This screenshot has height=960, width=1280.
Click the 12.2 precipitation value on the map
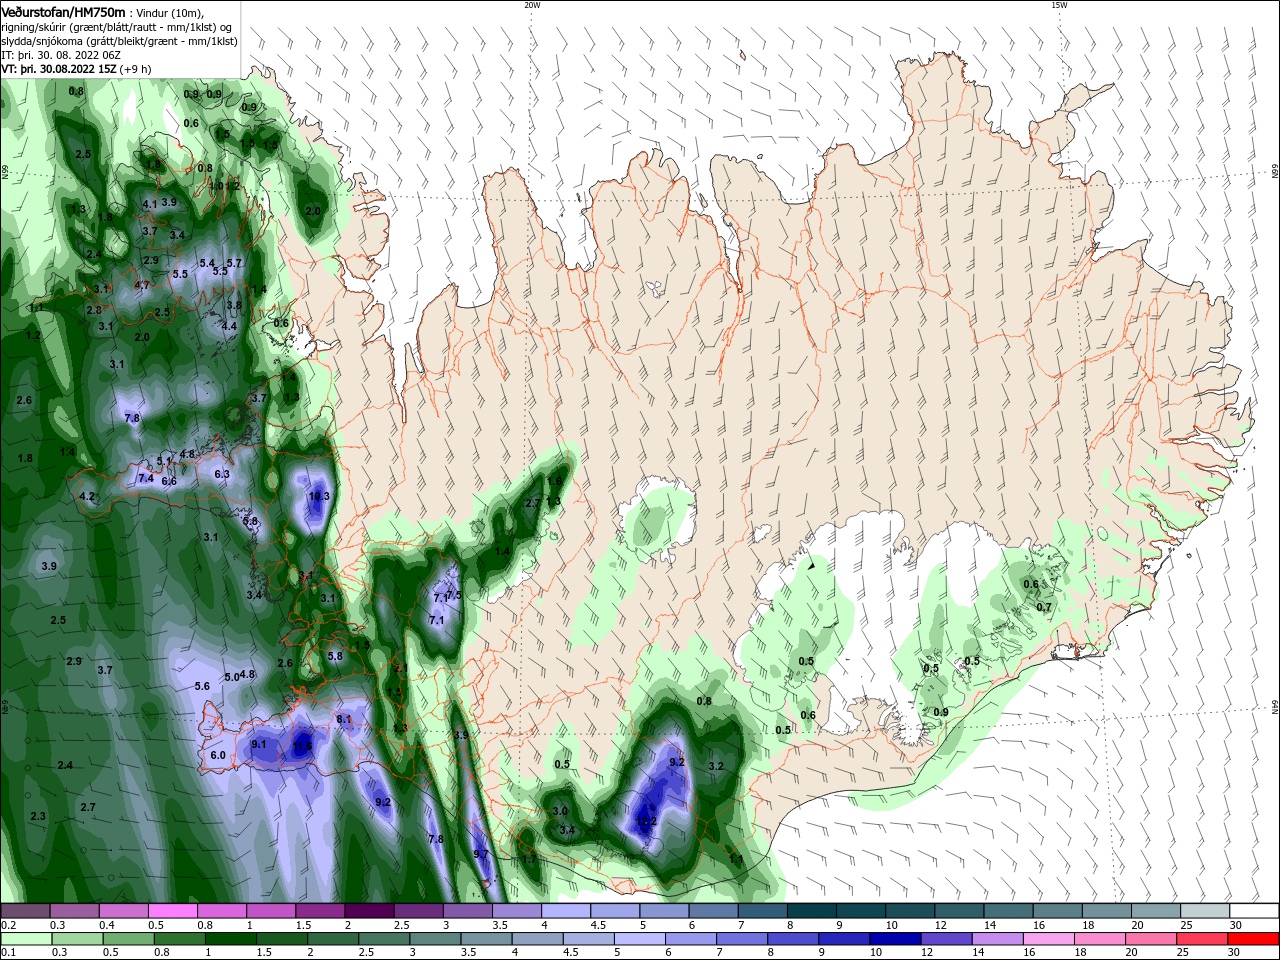(646, 822)
